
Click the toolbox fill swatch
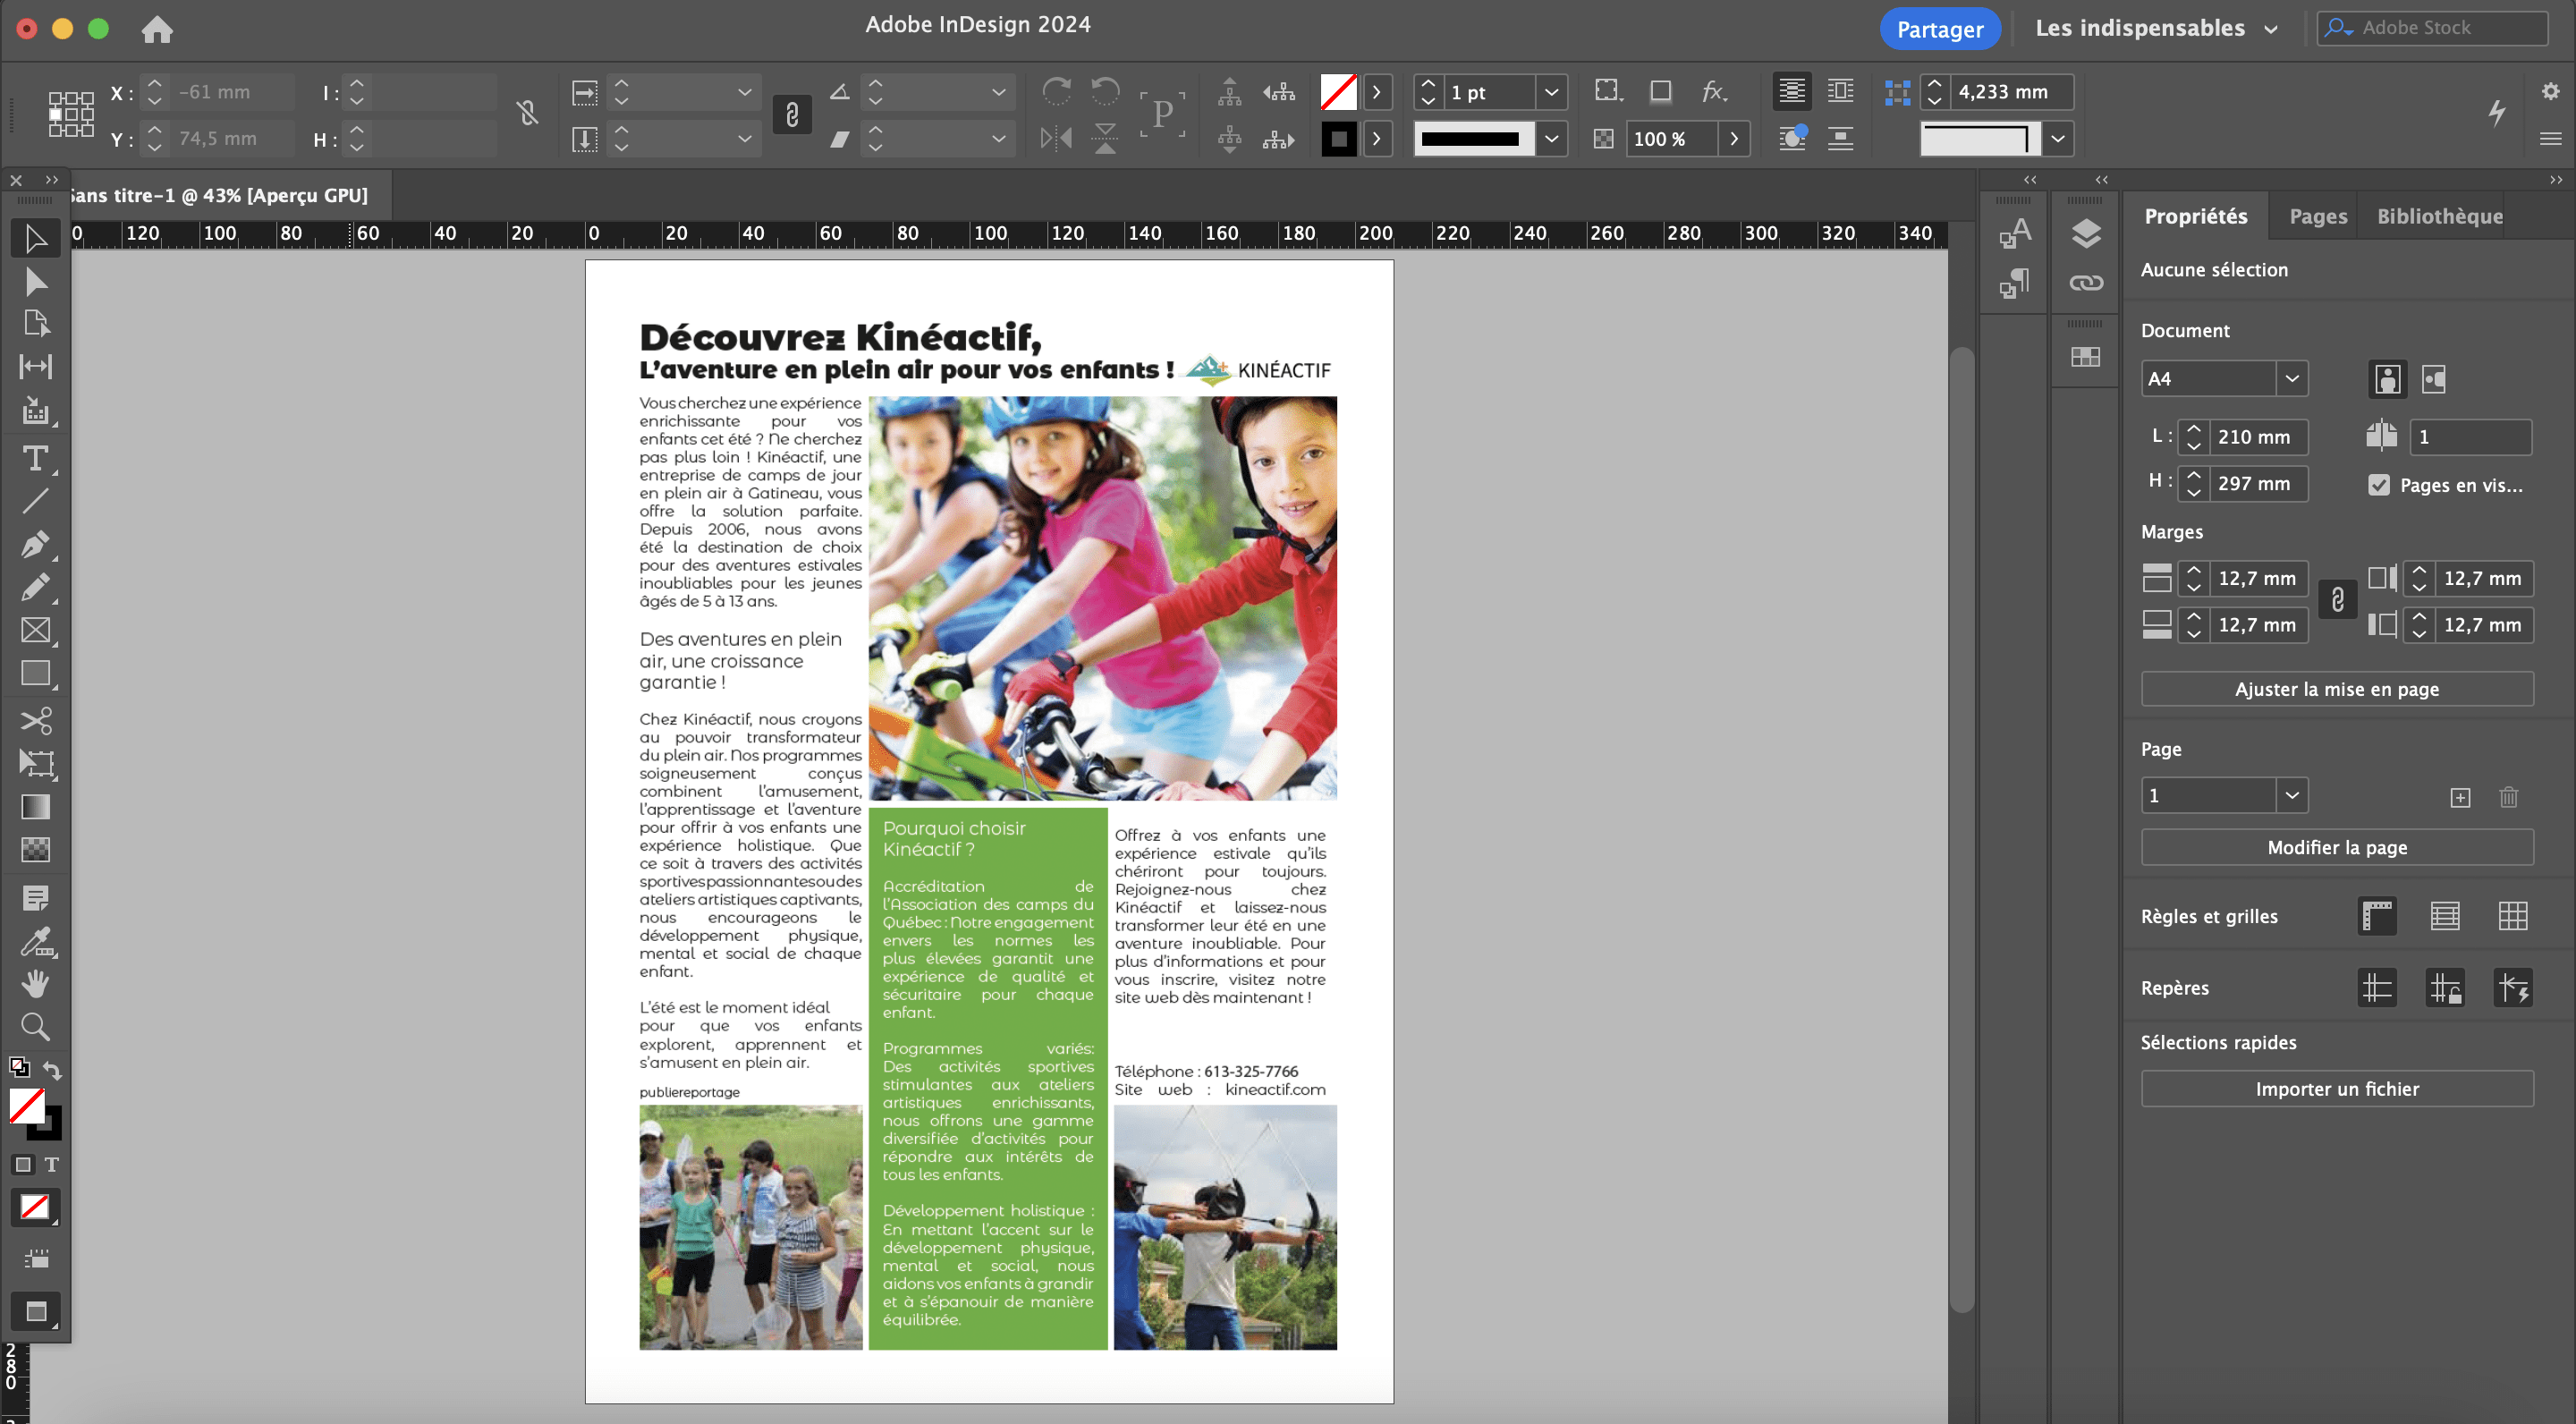(26, 1105)
